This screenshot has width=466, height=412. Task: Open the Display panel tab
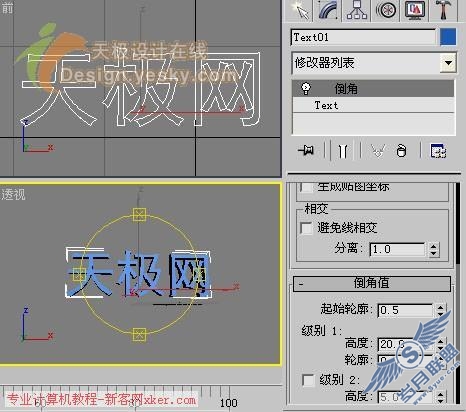coord(415,10)
